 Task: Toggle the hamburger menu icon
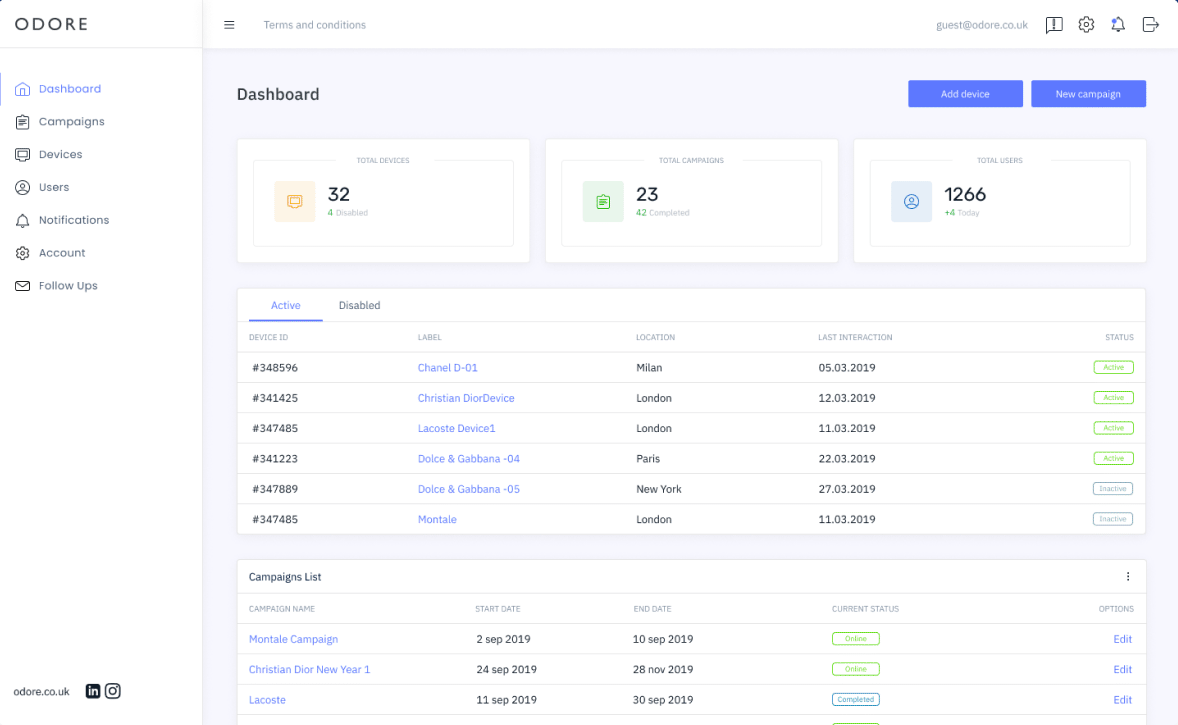click(x=229, y=25)
